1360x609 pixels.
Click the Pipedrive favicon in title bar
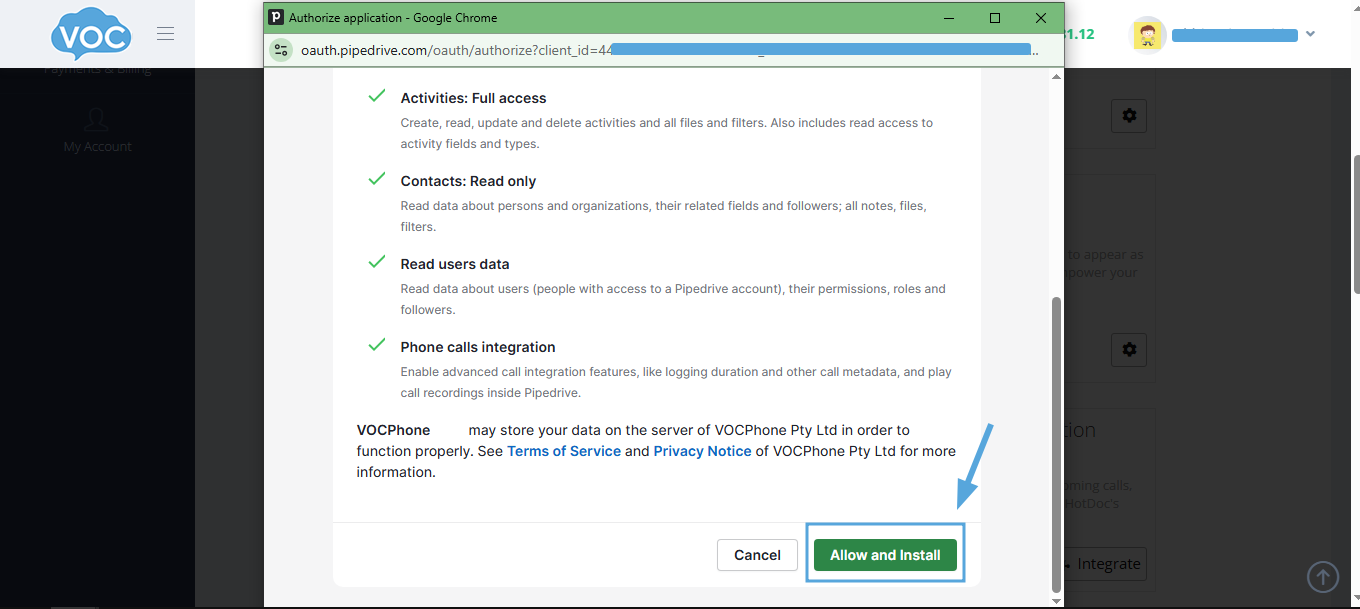click(x=275, y=17)
